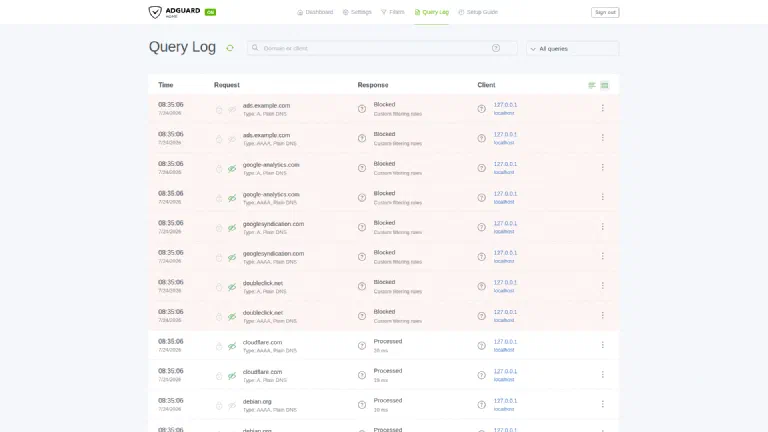Image resolution: width=768 pixels, height=432 pixels.
Task: Open the Filters menu
Action: (393, 12)
